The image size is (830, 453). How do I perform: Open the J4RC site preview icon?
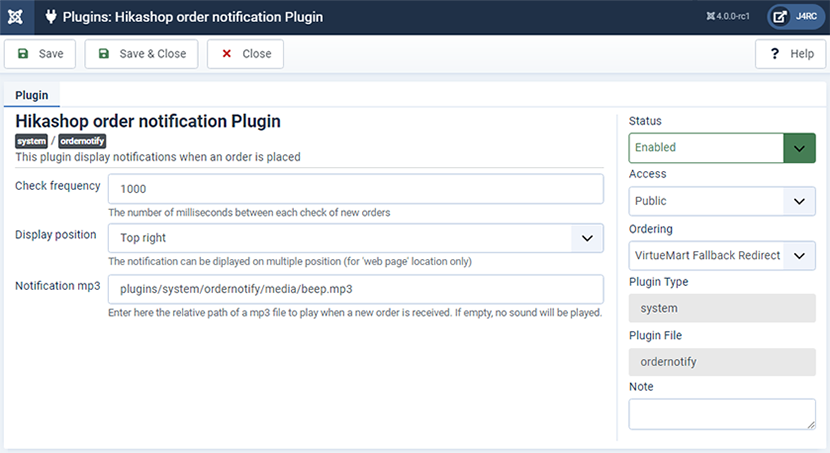780,17
